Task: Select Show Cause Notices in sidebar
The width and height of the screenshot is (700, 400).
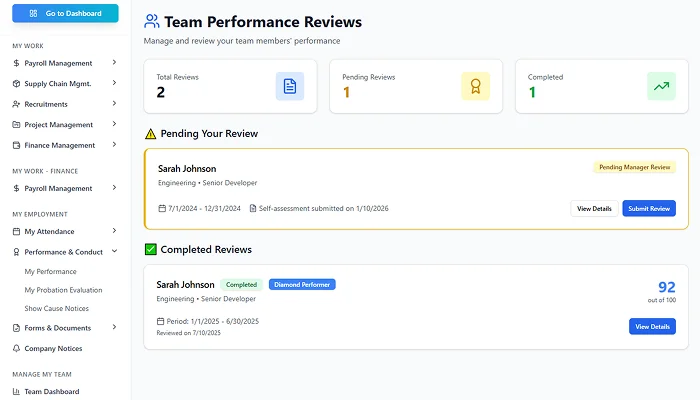Action: click(x=56, y=308)
